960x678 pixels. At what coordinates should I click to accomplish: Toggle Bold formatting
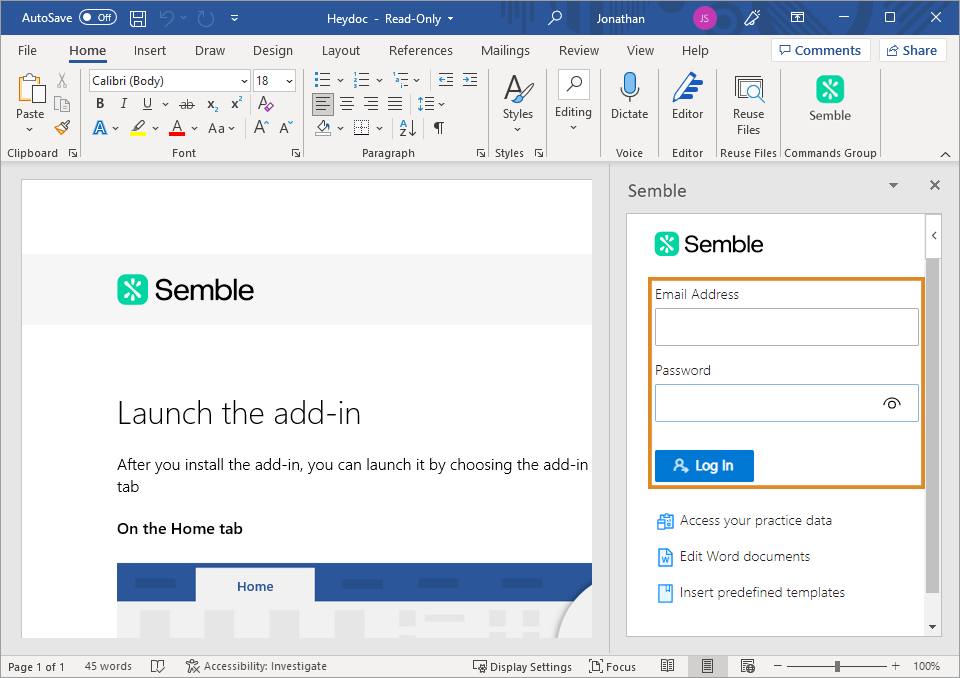click(x=100, y=104)
